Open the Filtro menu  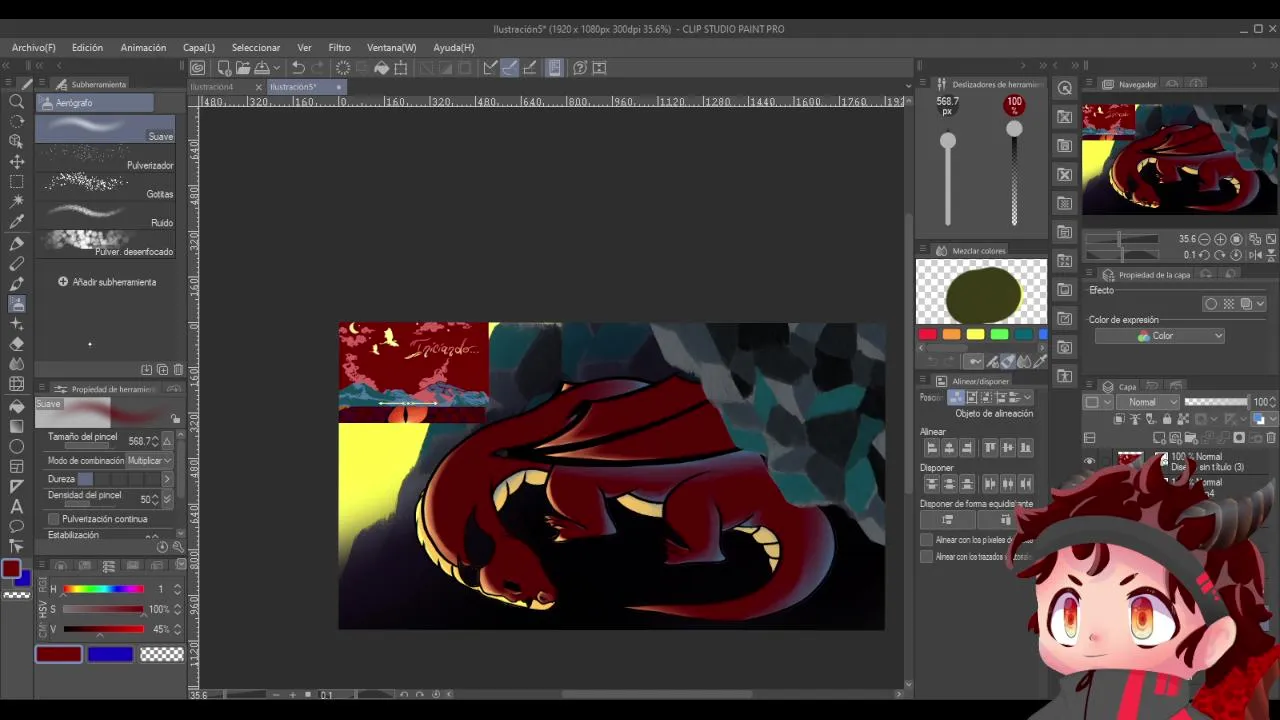pyautogui.click(x=339, y=47)
